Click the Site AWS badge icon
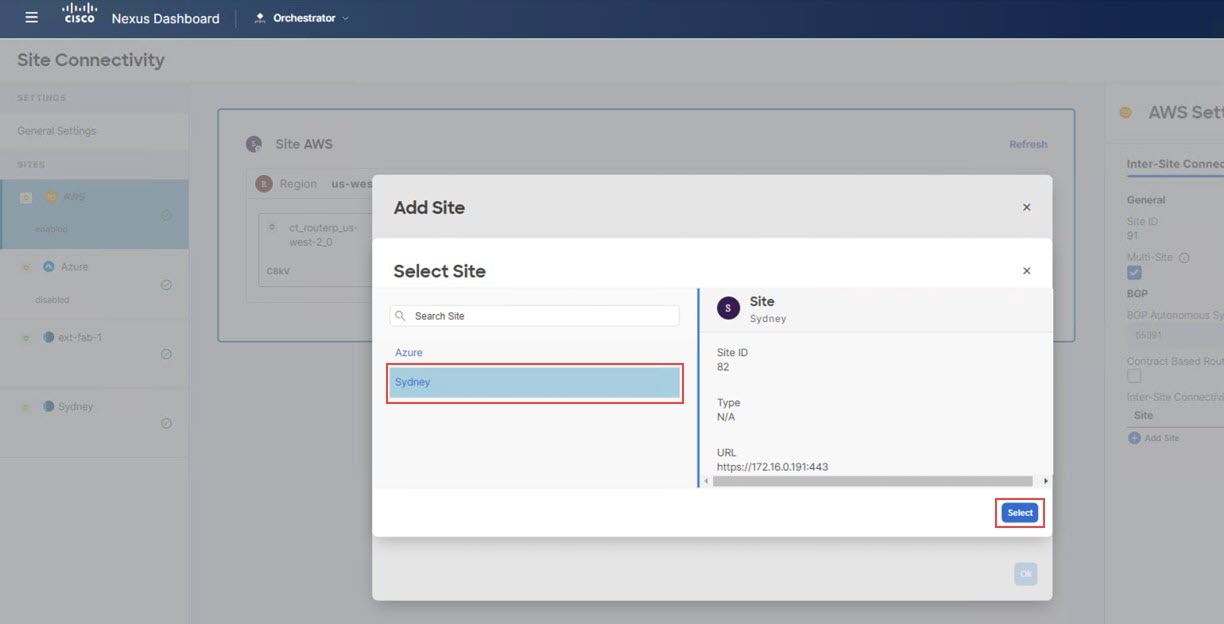This screenshot has width=1224, height=624. [x=254, y=144]
